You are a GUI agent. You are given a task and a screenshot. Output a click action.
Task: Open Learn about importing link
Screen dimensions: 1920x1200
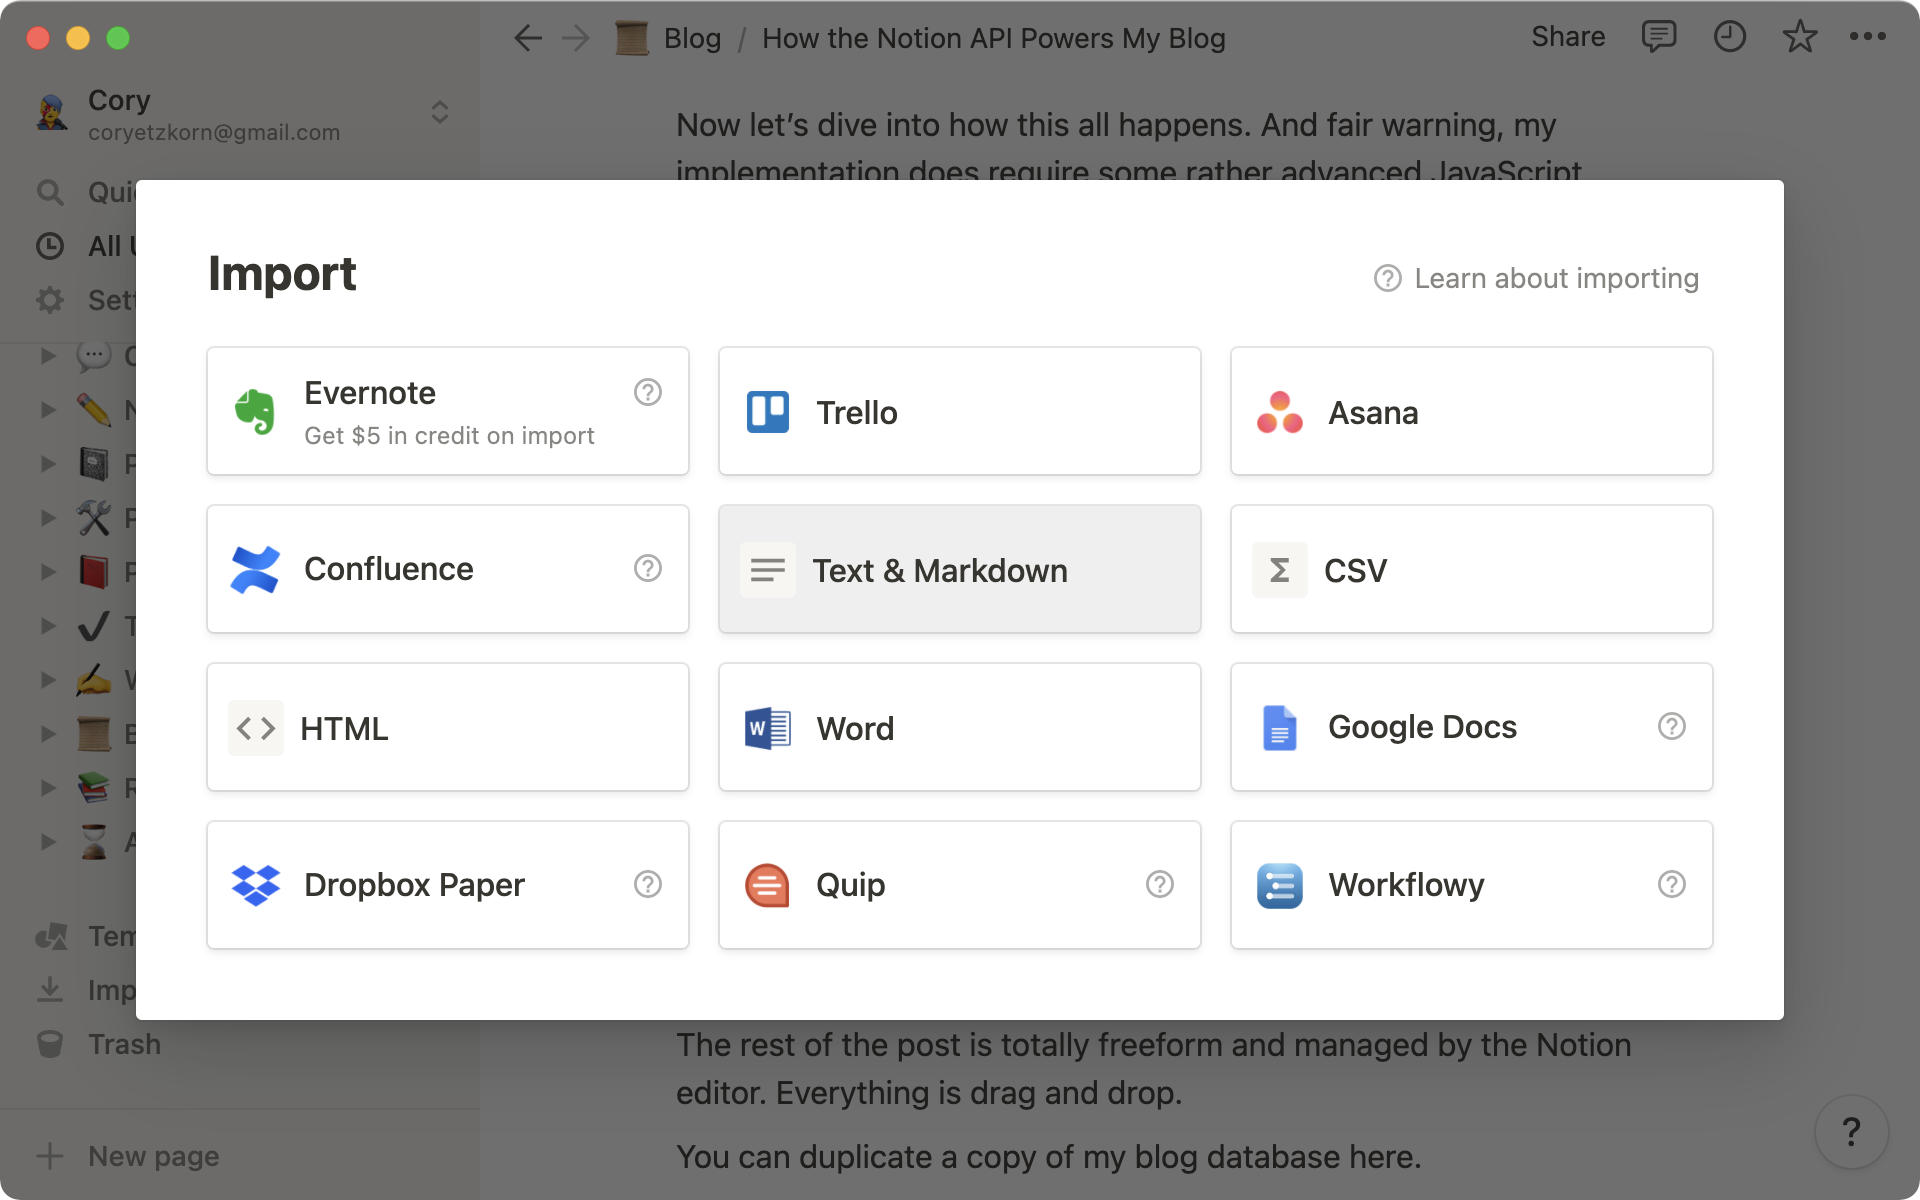1537,278
